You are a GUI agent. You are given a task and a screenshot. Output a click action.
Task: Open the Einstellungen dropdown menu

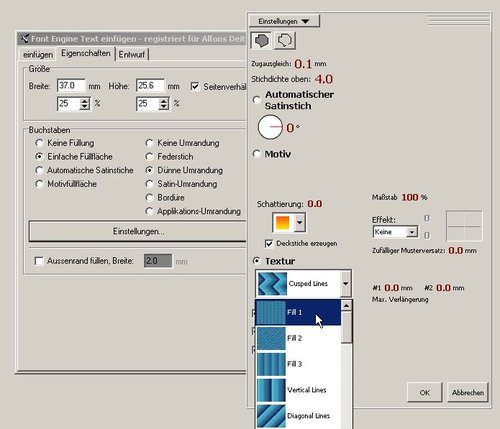[x=284, y=21]
